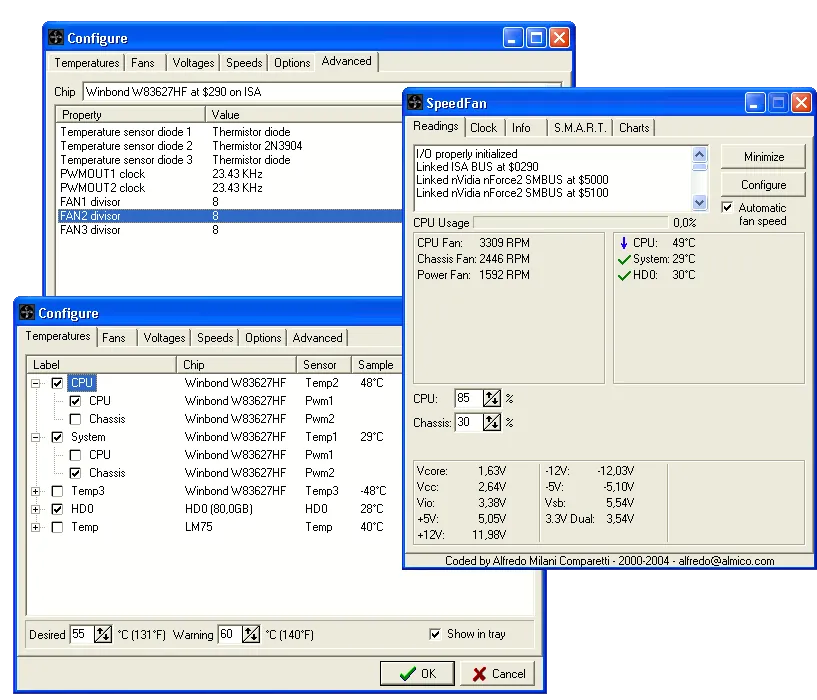The height and width of the screenshot is (700, 817).
Task: Open Speeds tab in front Configure window
Action: (215, 338)
